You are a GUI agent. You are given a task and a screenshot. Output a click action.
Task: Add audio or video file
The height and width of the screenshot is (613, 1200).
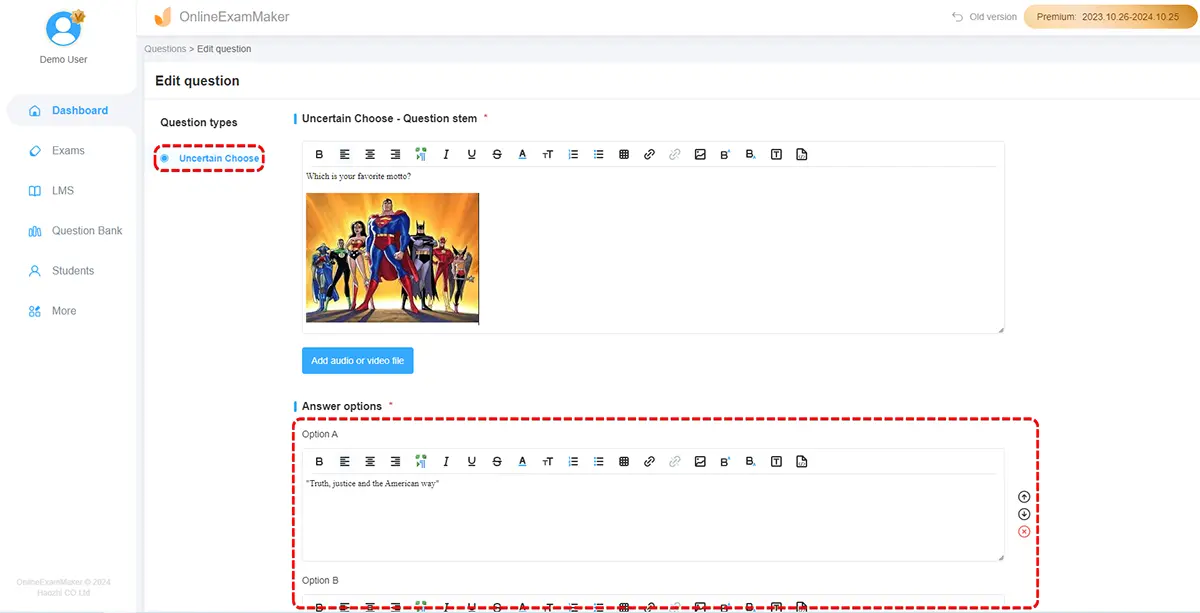pos(357,360)
